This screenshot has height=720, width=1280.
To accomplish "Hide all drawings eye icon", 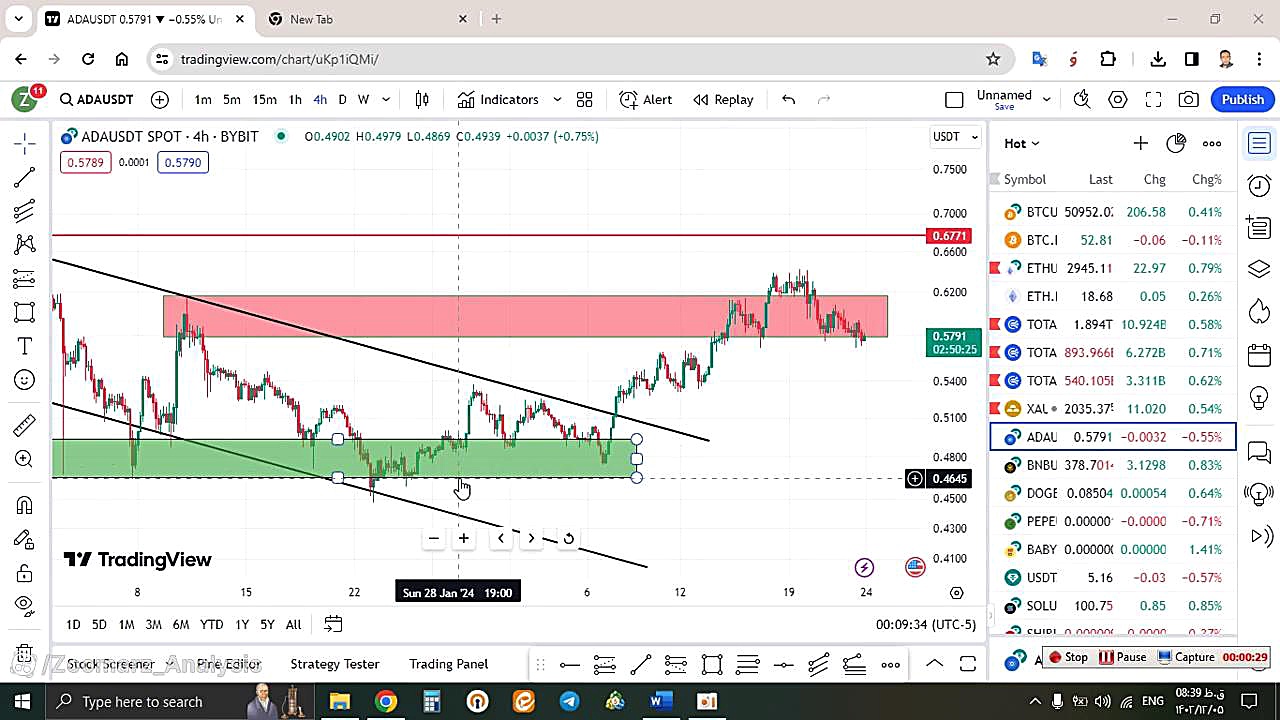I will tap(25, 605).
